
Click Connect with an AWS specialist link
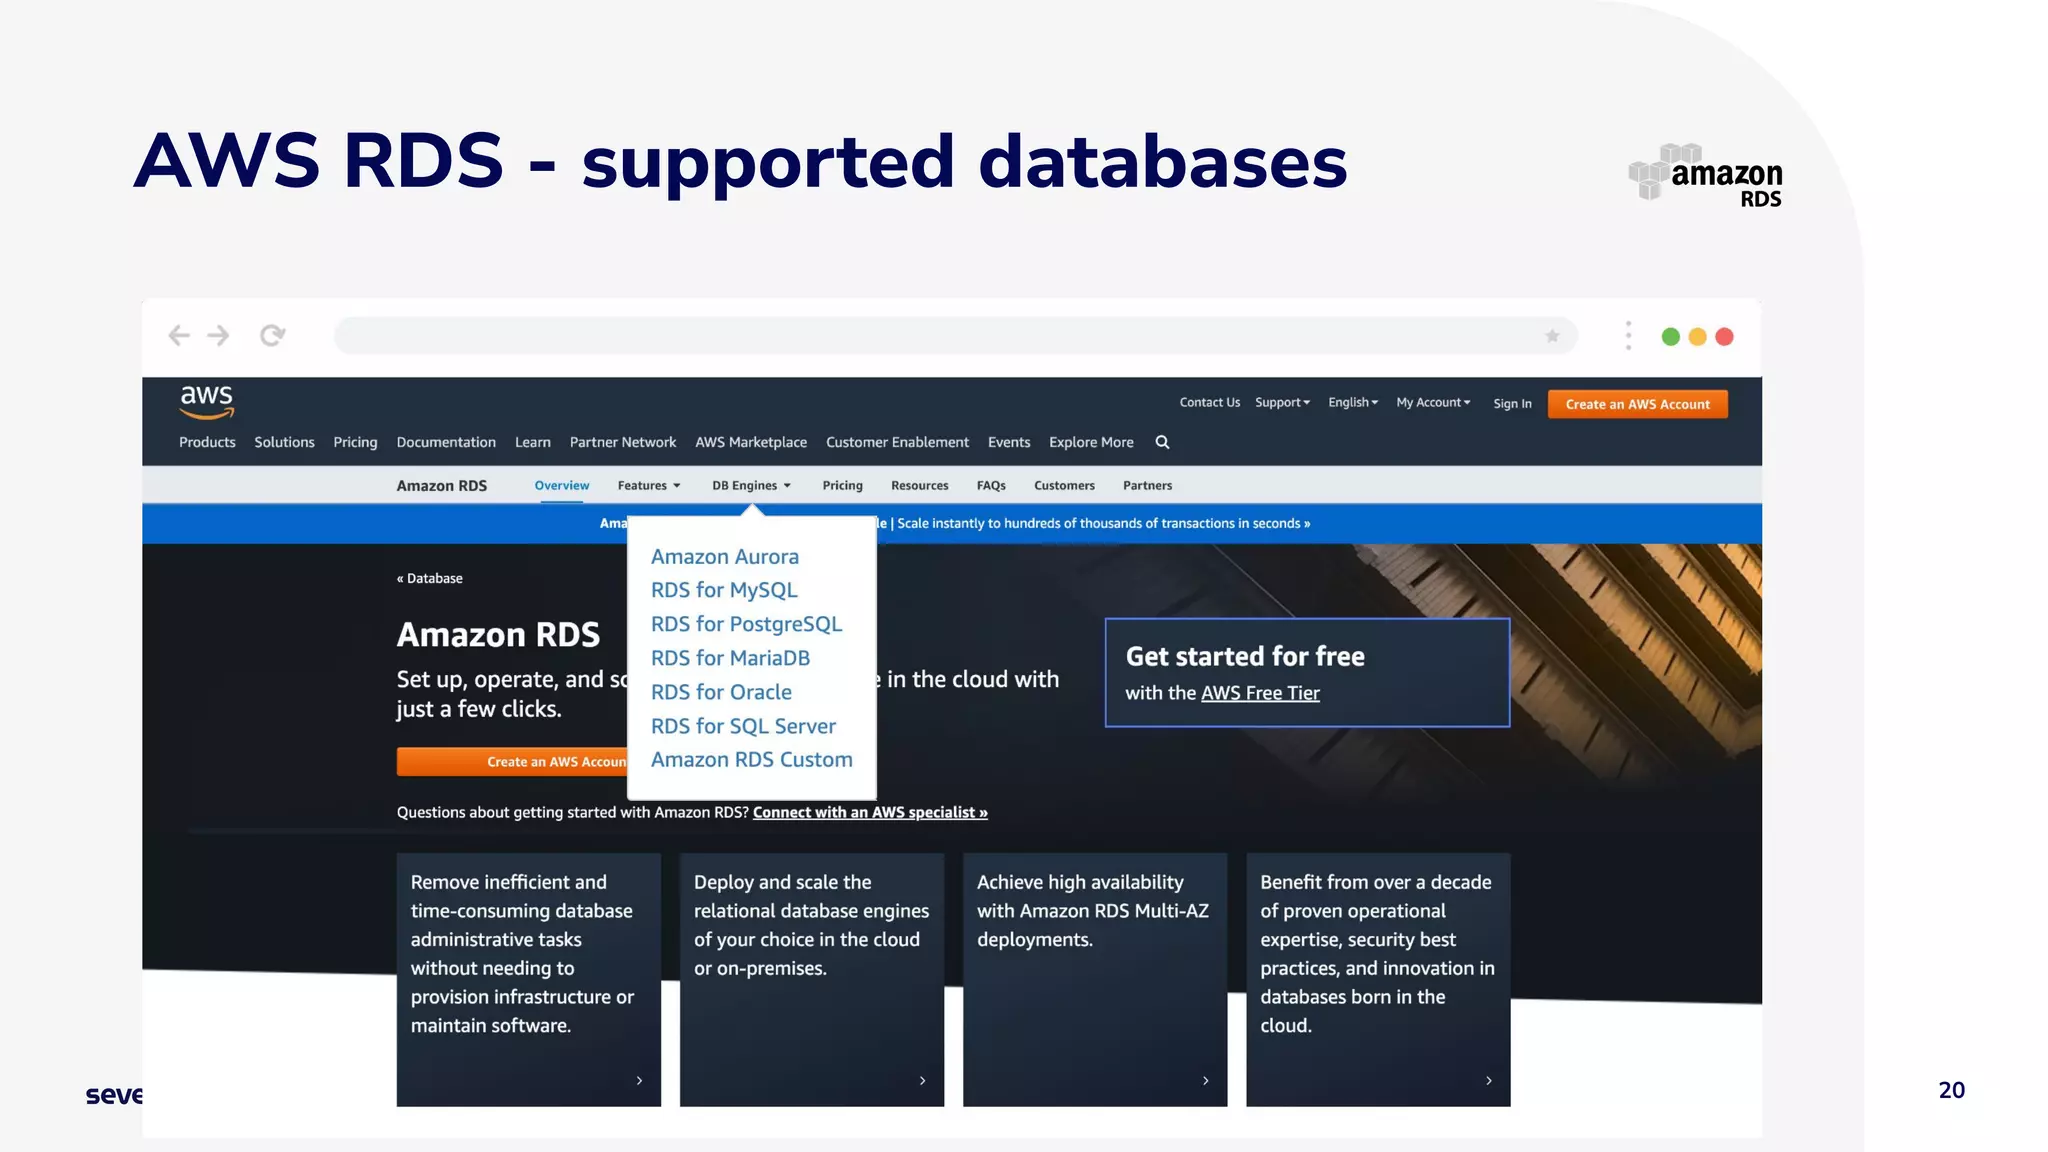point(870,813)
